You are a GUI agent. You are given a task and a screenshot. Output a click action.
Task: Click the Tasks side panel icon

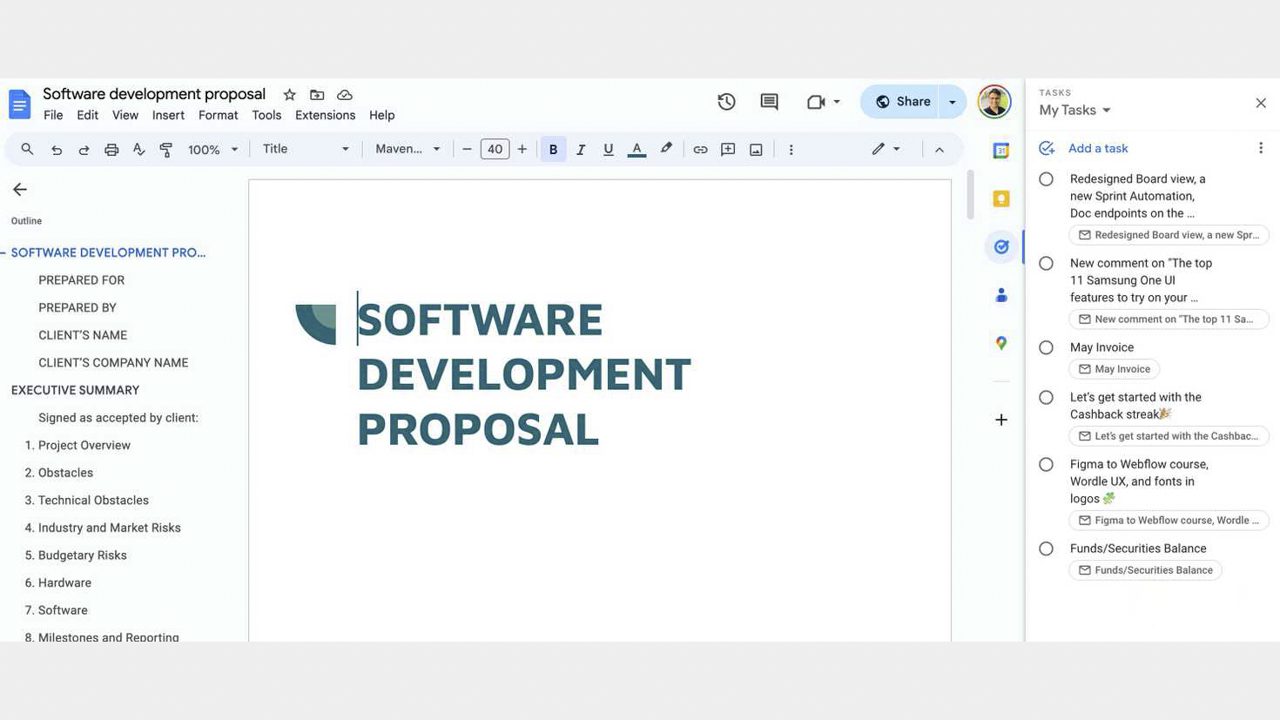click(1001, 246)
